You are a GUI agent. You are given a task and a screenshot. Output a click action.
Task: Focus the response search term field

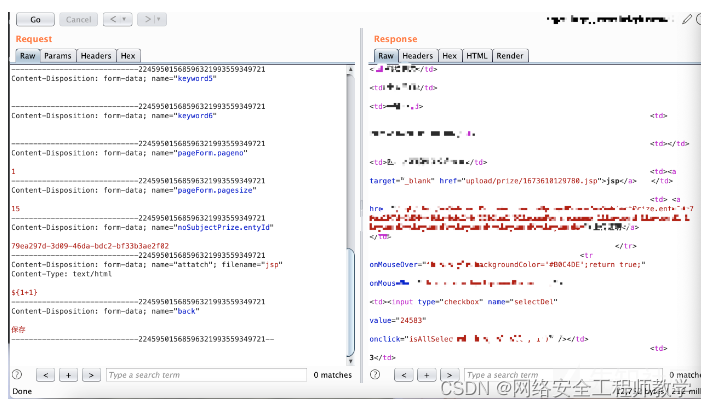(563, 375)
